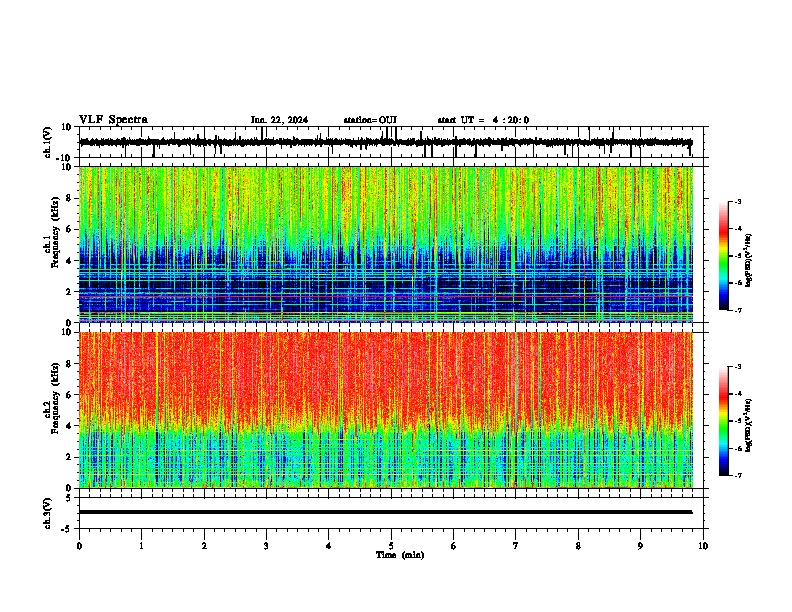
Task: Click the 'station=OUJ' header label
Action: click(x=370, y=120)
